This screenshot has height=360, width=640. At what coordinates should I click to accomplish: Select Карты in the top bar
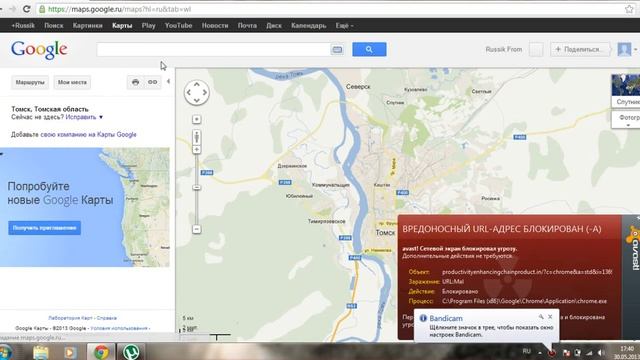click(122, 25)
